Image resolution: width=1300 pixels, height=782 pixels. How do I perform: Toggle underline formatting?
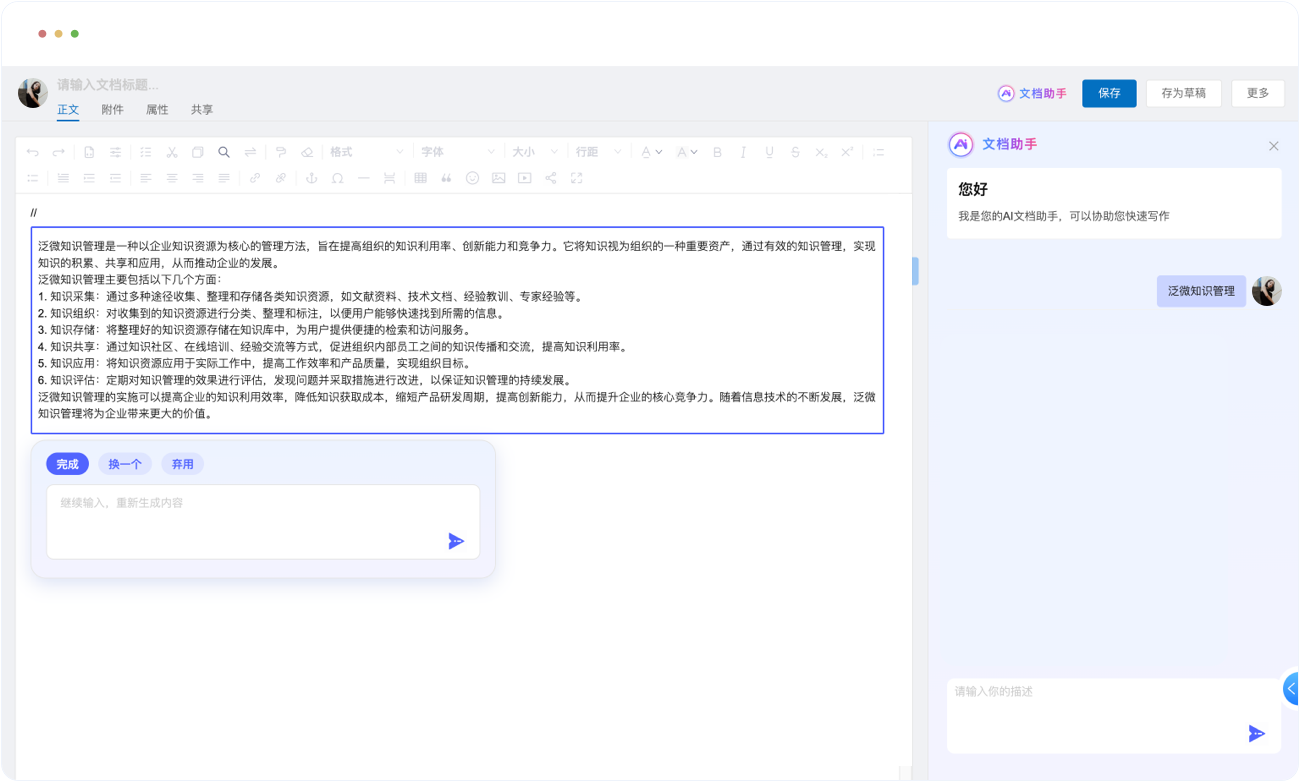769,152
